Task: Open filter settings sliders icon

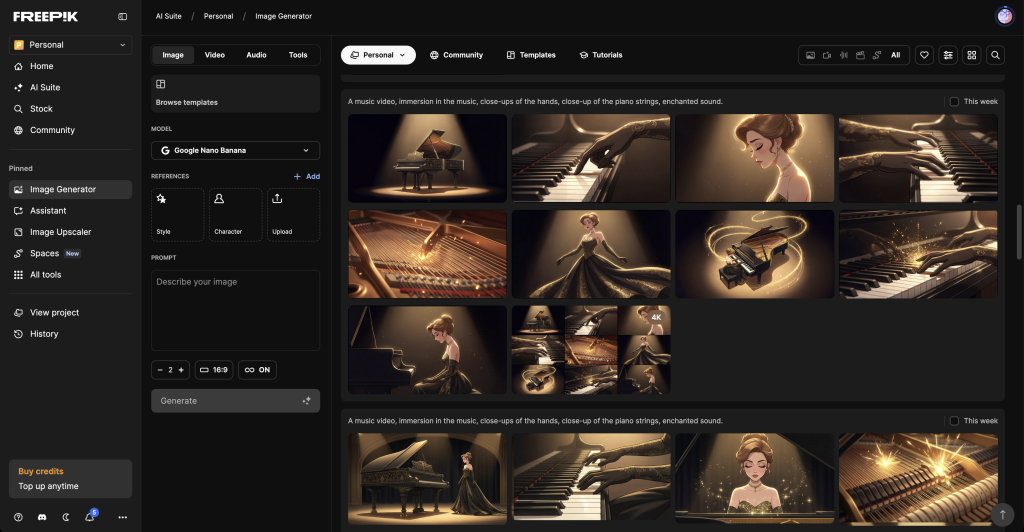Action: tap(948, 55)
